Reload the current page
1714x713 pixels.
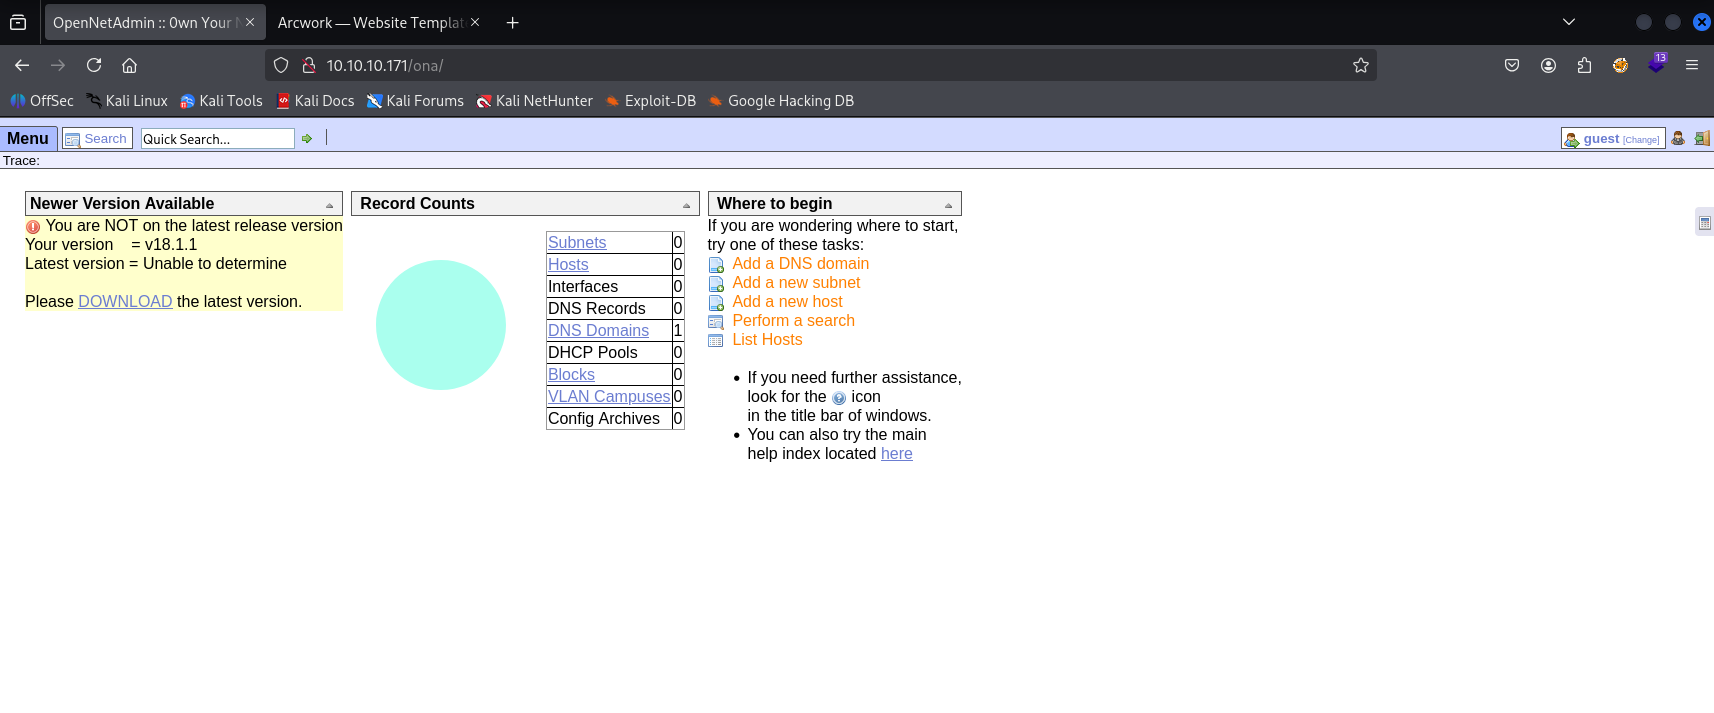click(x=94, y=65)
